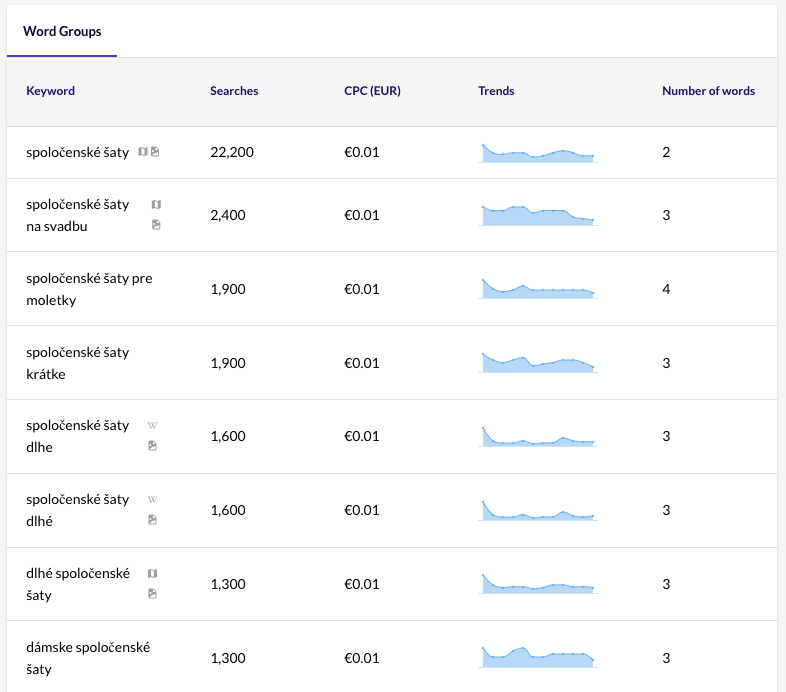Click word count 3 in 'krátke' row

[x=666, y=363]
